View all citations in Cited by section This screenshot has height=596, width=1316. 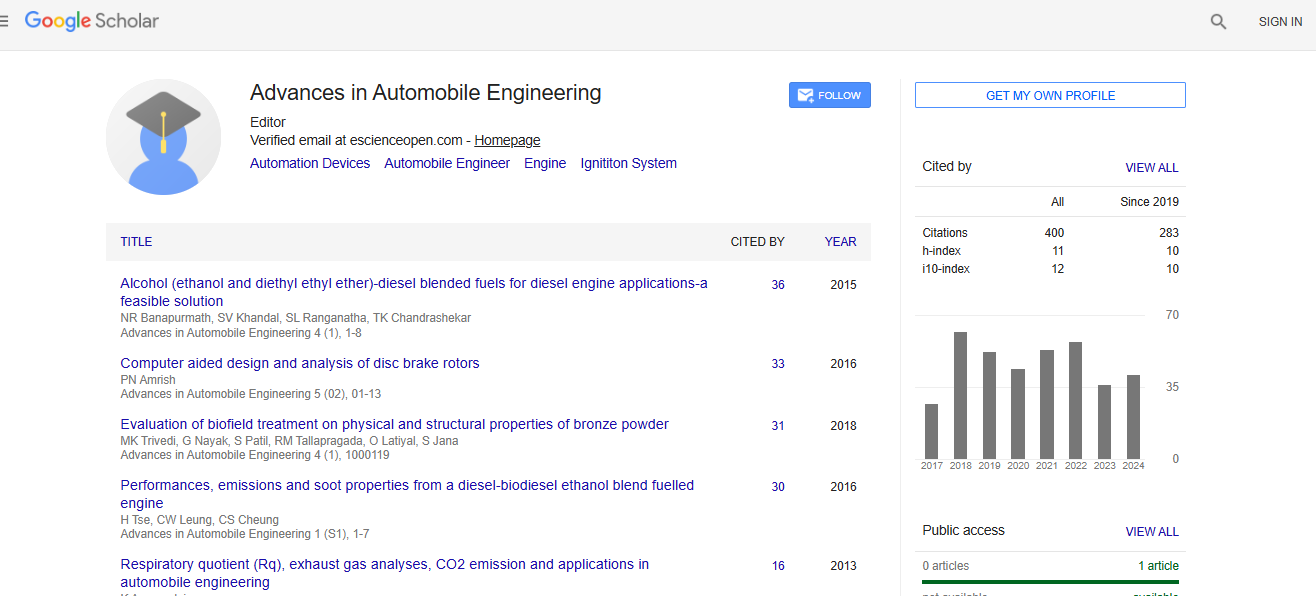[x=1151, y=168]
